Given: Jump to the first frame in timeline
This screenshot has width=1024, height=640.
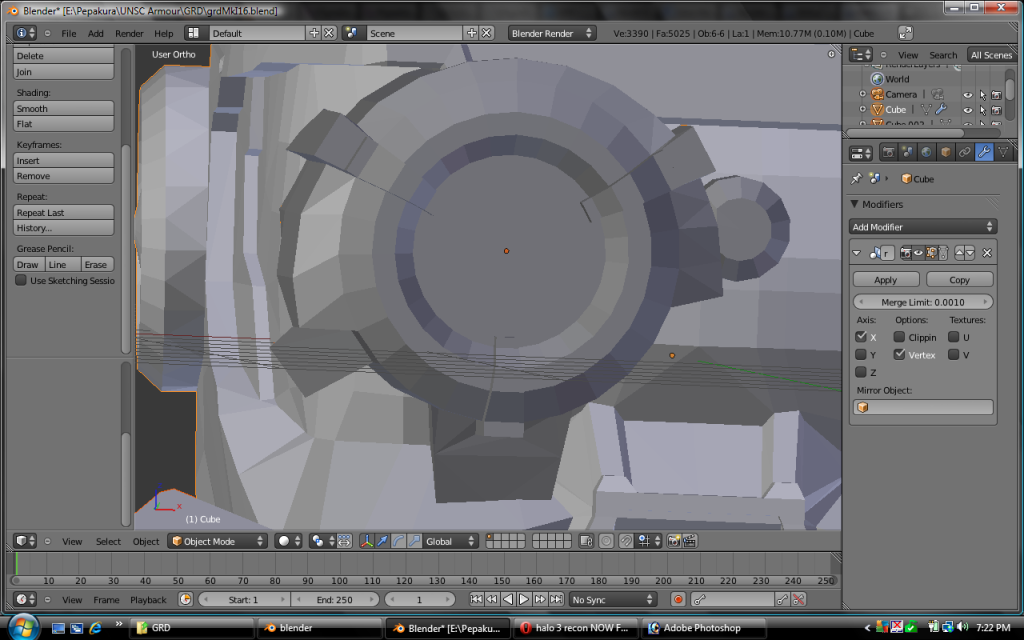Looking at the screenshot, I should pos(476,599).
